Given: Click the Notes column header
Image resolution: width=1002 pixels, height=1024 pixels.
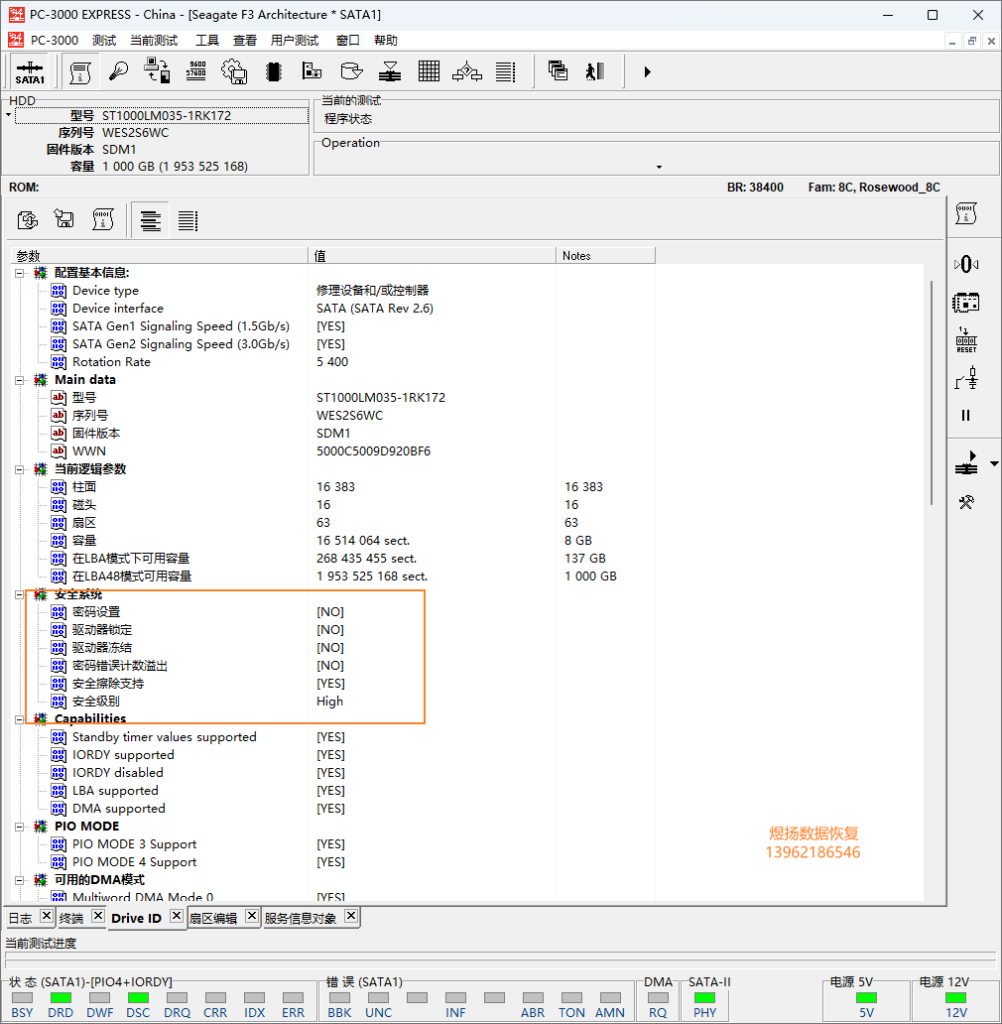Looking at the screenshot, I should click(x=606, y=255).
